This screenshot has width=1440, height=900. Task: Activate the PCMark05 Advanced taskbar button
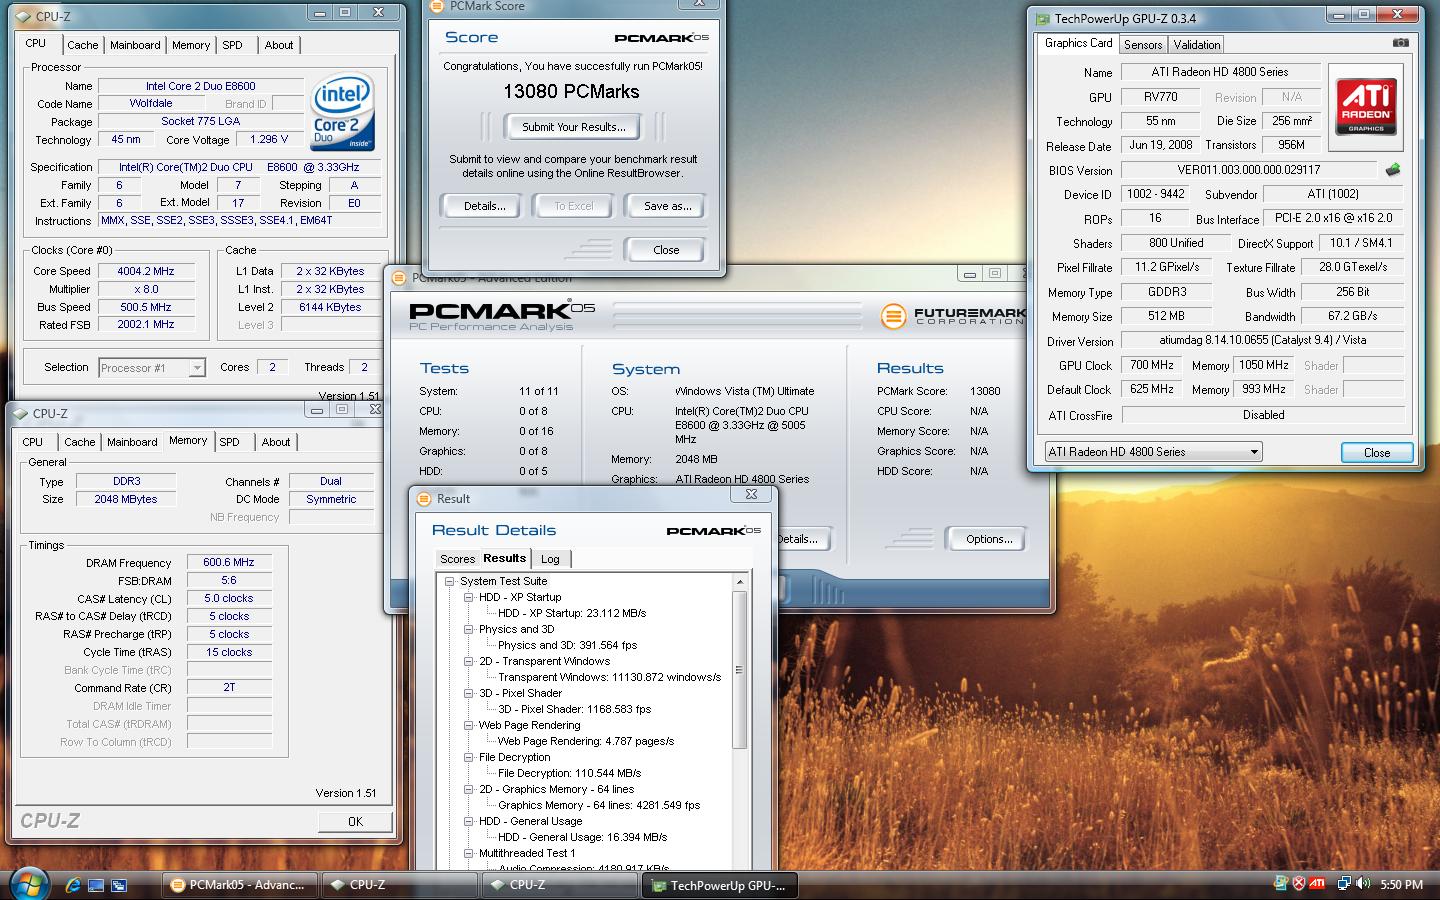click(239, 885)
